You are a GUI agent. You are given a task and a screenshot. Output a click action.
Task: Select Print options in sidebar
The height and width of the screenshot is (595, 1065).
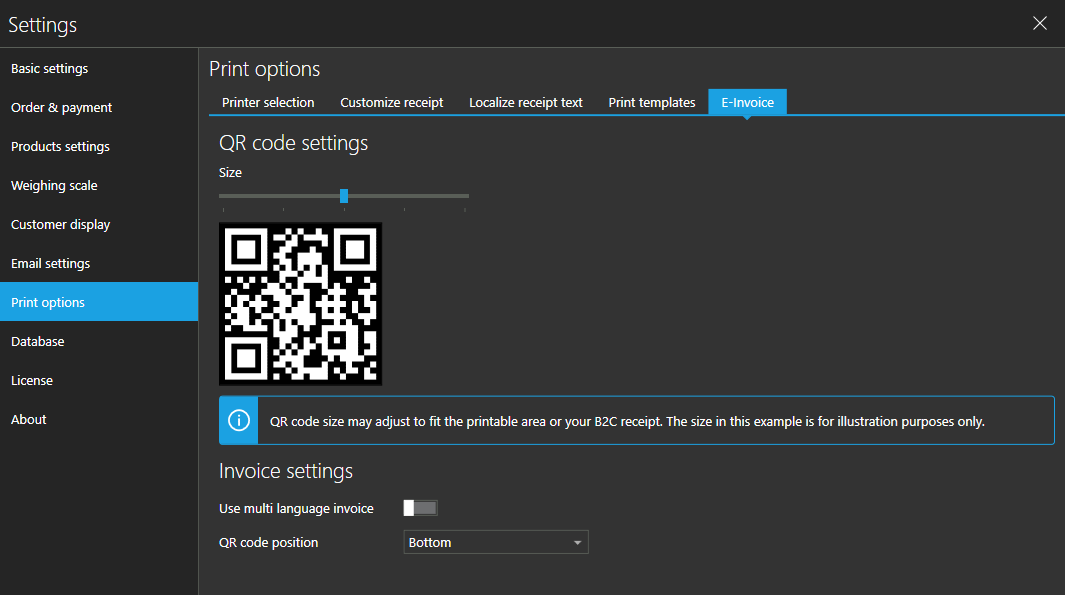[99, 302]
